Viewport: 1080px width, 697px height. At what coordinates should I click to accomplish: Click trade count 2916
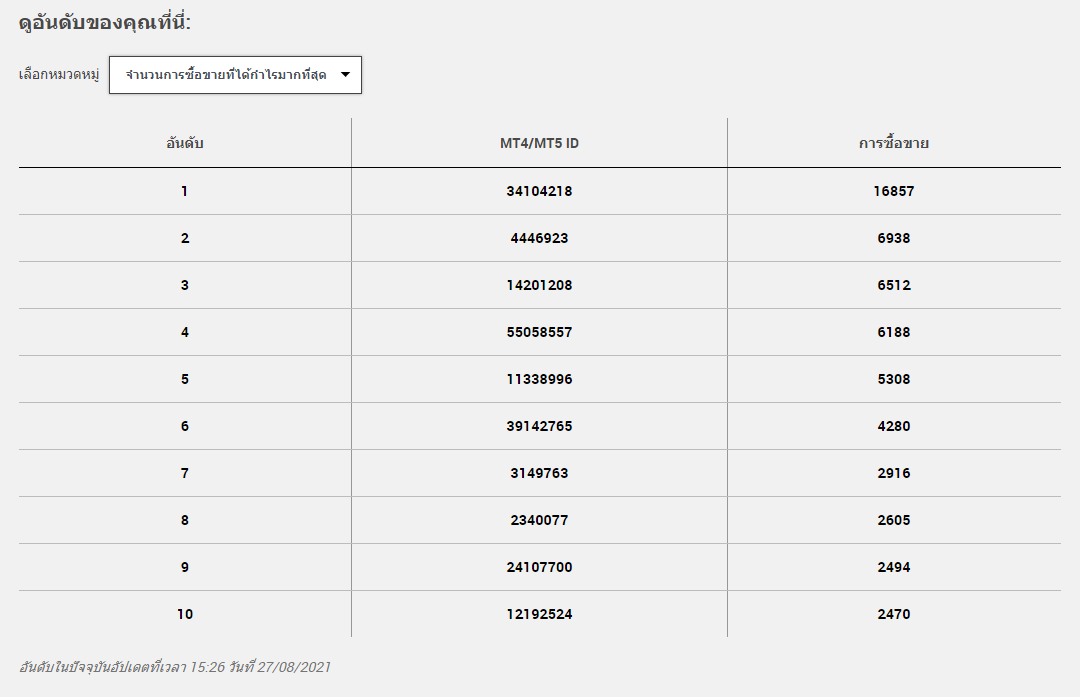tap(894, 473)
